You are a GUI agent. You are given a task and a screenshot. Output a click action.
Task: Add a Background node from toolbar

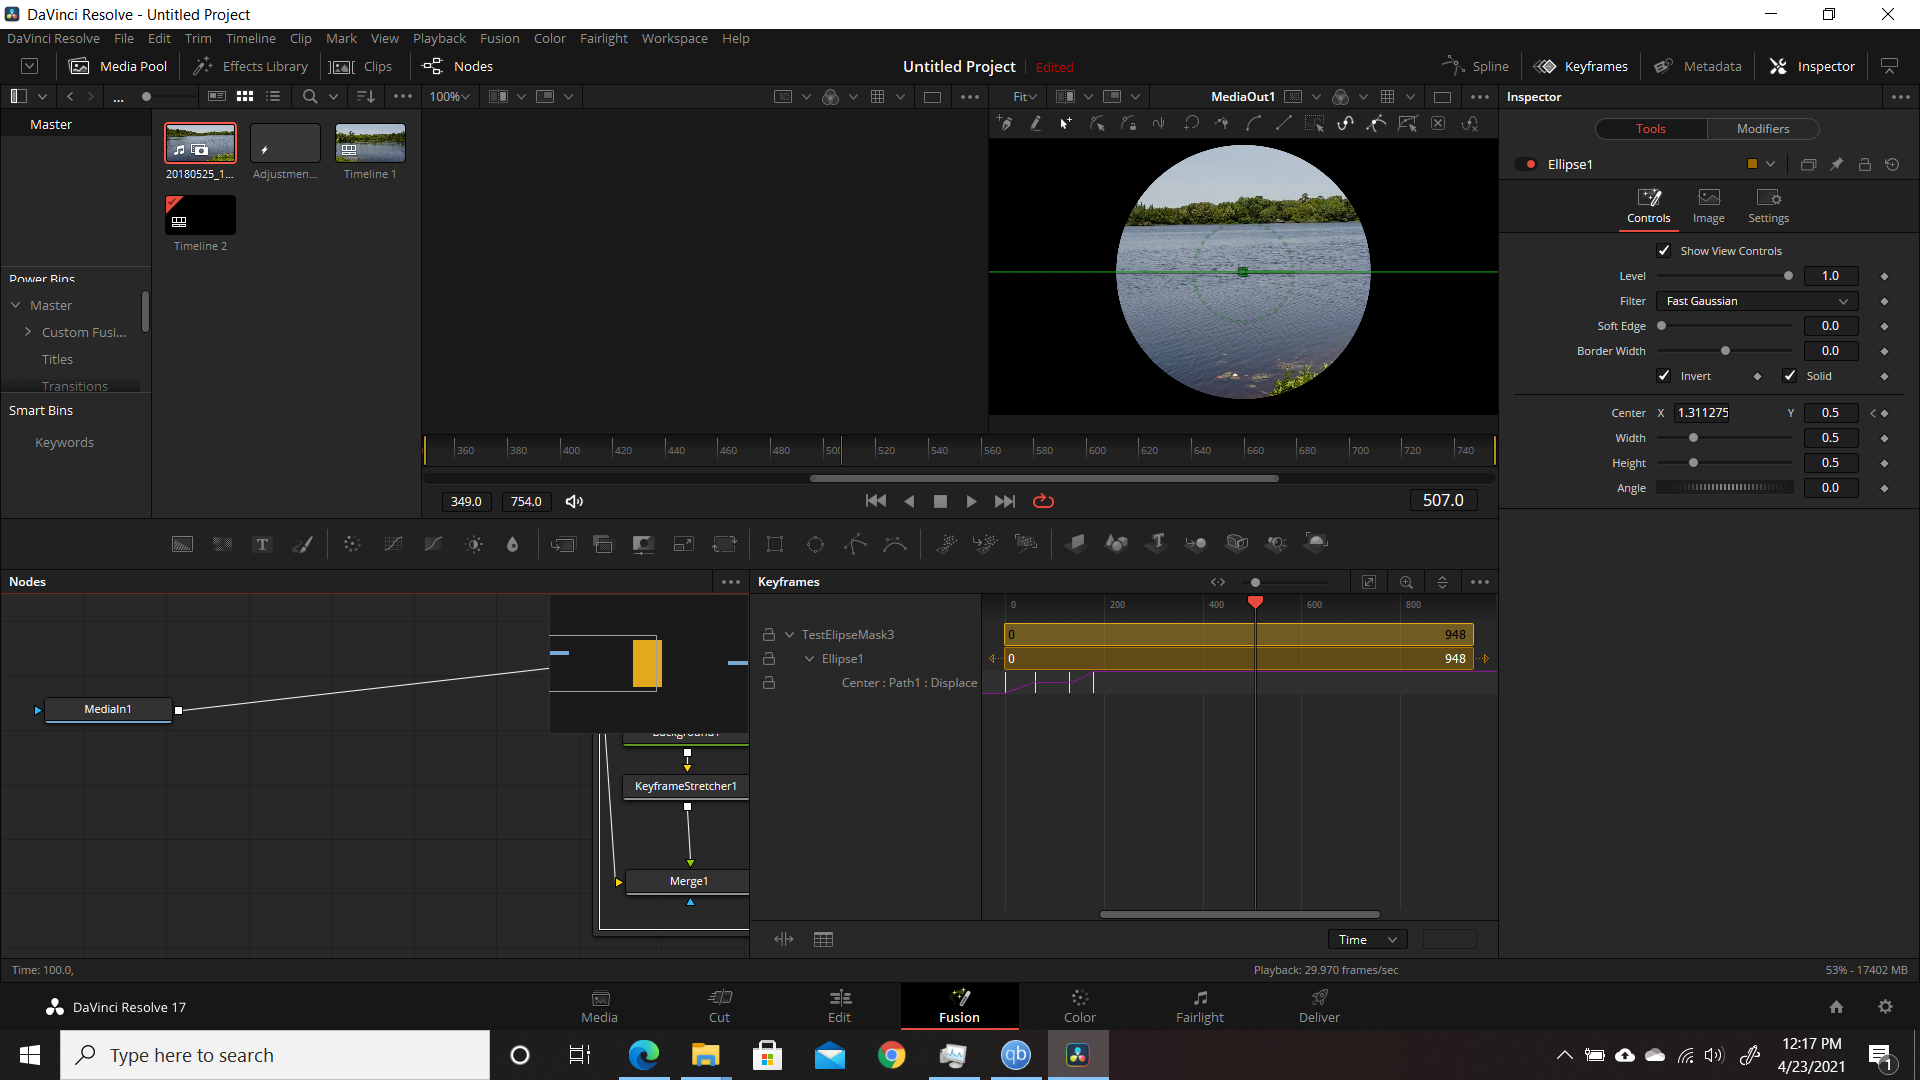182,544
